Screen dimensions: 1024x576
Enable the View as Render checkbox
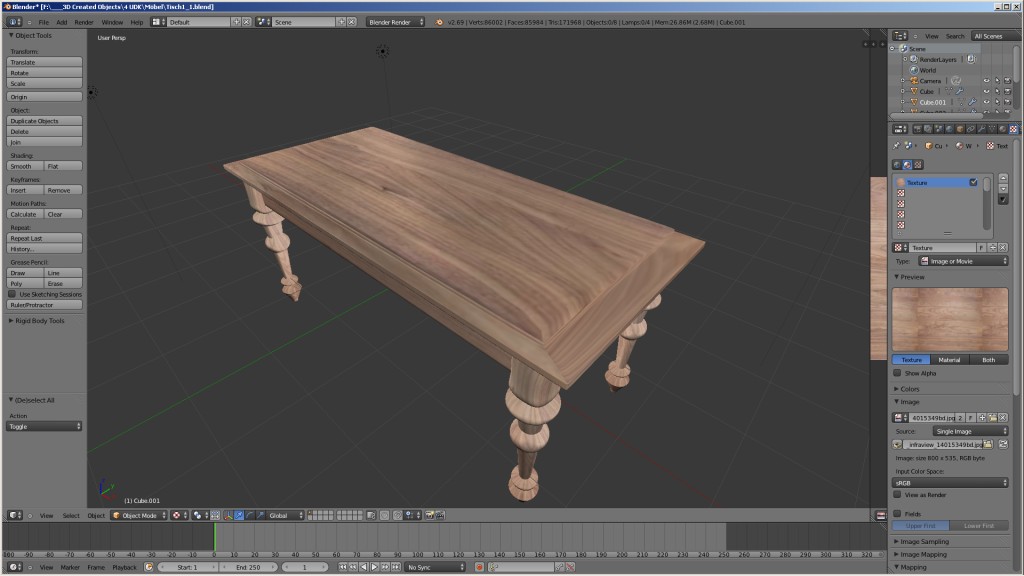pos(897,494)
